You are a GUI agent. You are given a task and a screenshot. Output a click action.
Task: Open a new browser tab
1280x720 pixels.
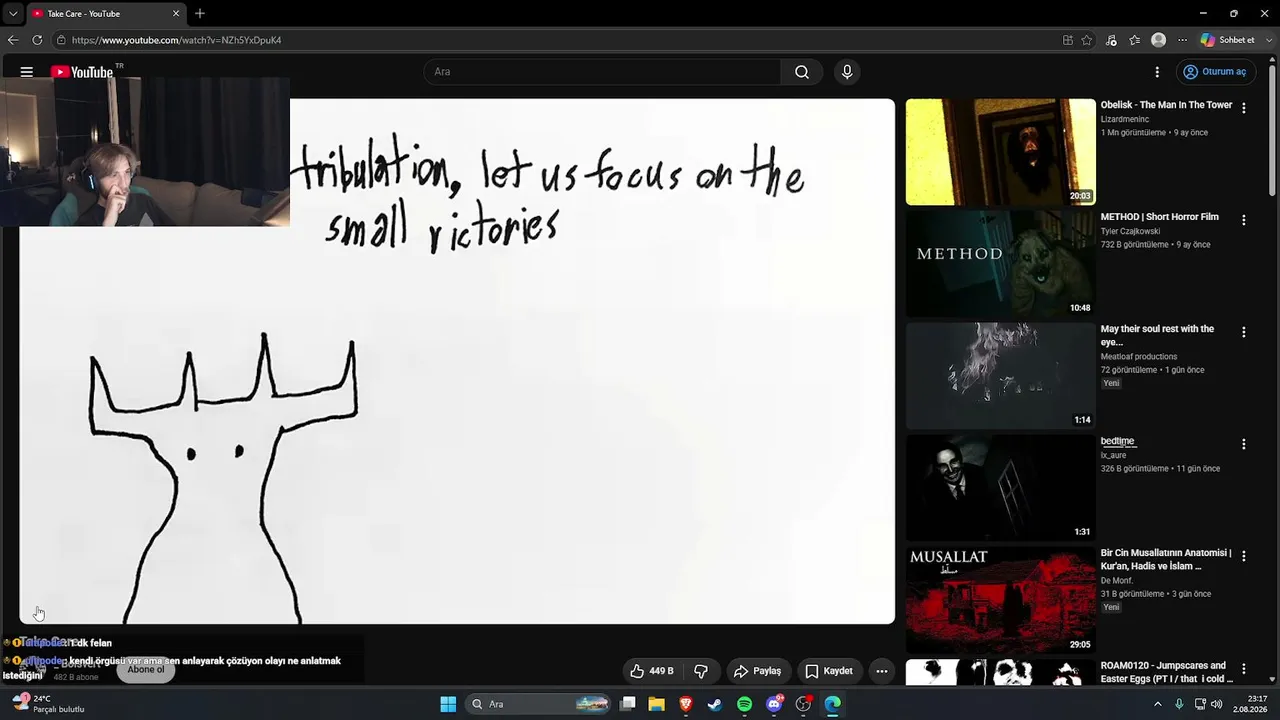click(200, 13)
